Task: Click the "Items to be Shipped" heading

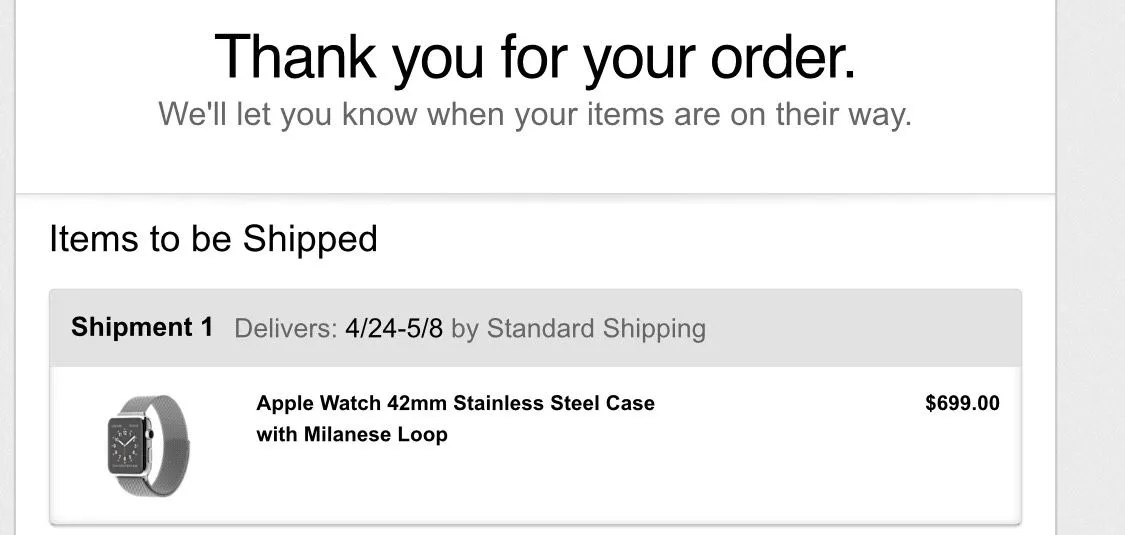Action: click(x=213, y=240)
